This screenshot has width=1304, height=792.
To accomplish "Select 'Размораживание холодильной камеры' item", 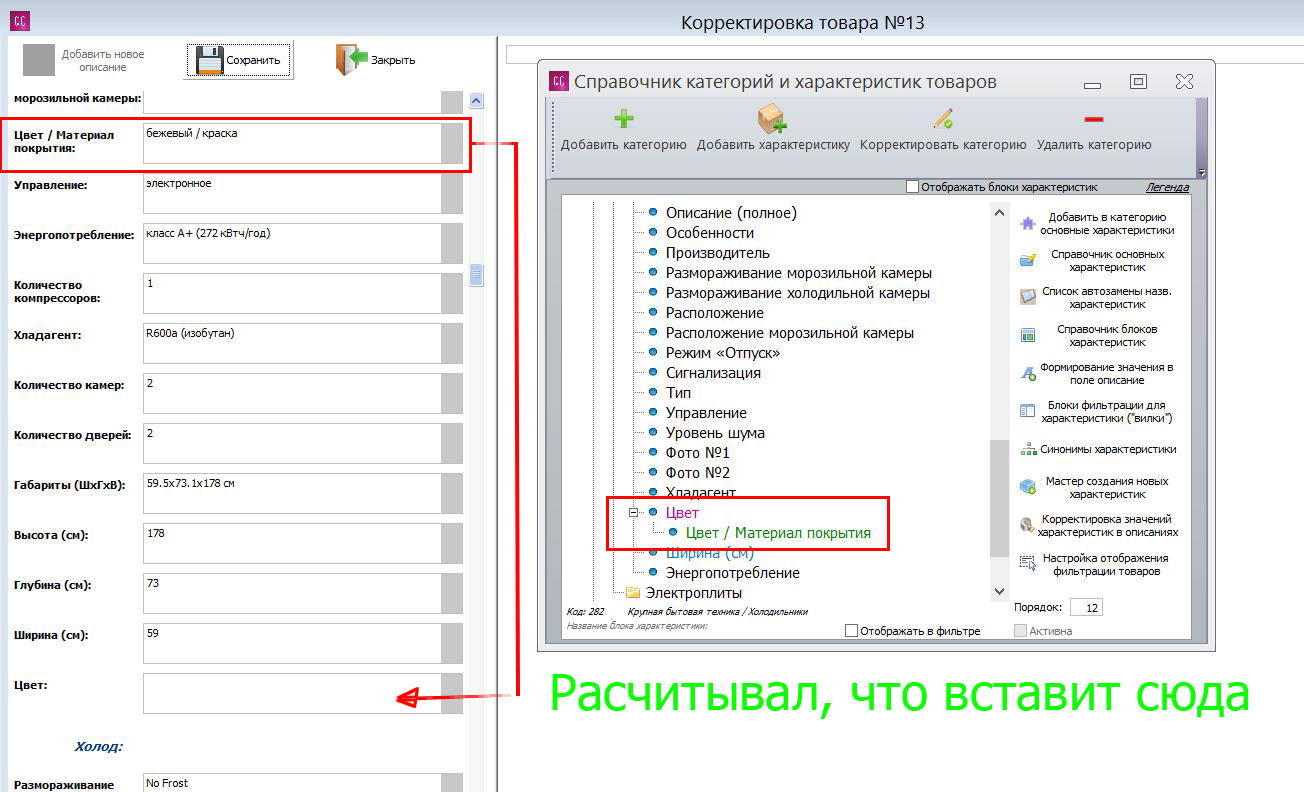I will point(798,293).
